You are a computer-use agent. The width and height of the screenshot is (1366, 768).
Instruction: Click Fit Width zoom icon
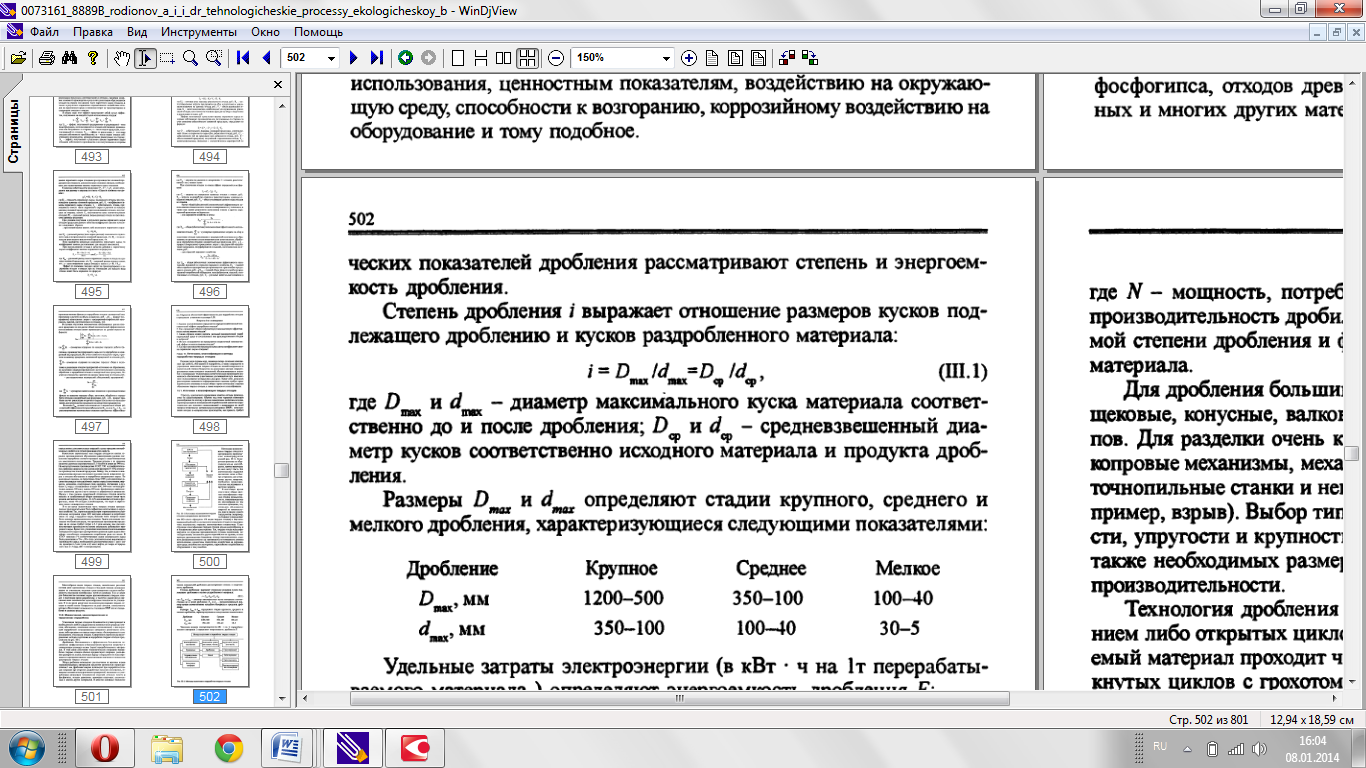tap(758, 58)
